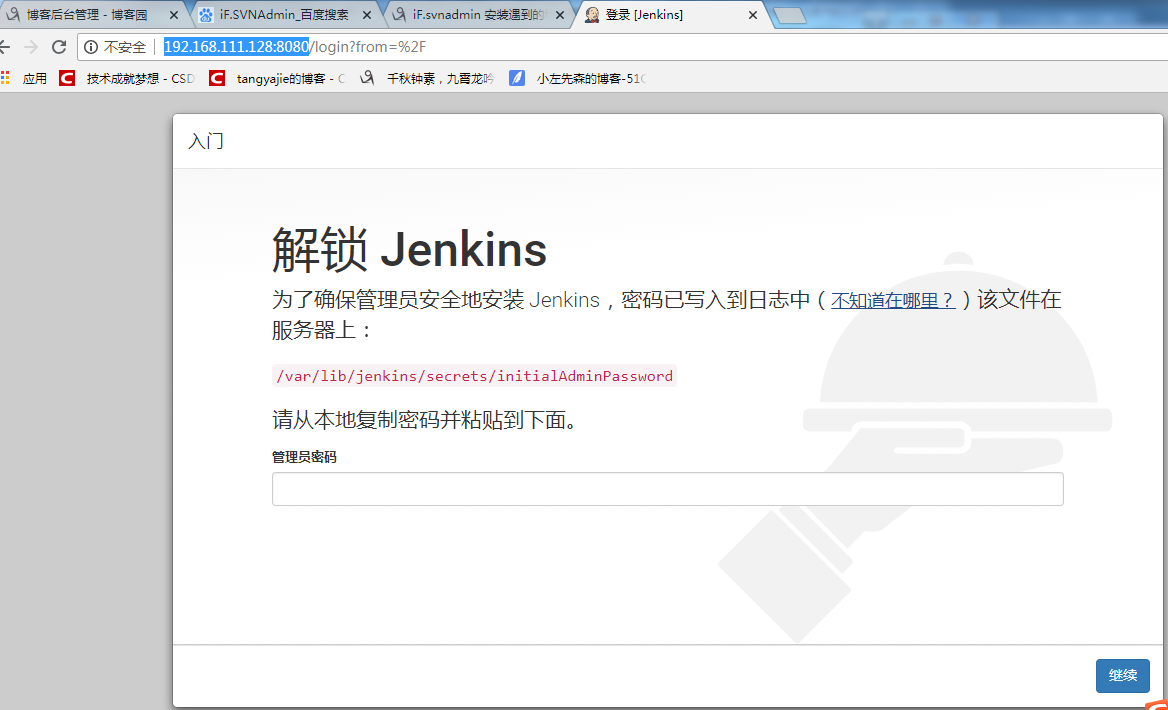Screen dimensions: 1168x710
Task: Click the address bar URL
Action: click(295, 47)
